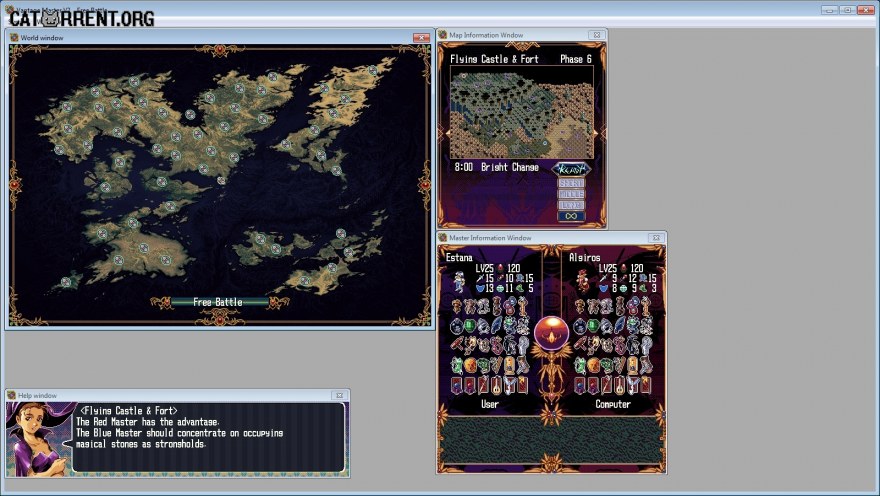Pick Estana's dark blue round creature icon
880x496 pixels.
tap(457, 326)
